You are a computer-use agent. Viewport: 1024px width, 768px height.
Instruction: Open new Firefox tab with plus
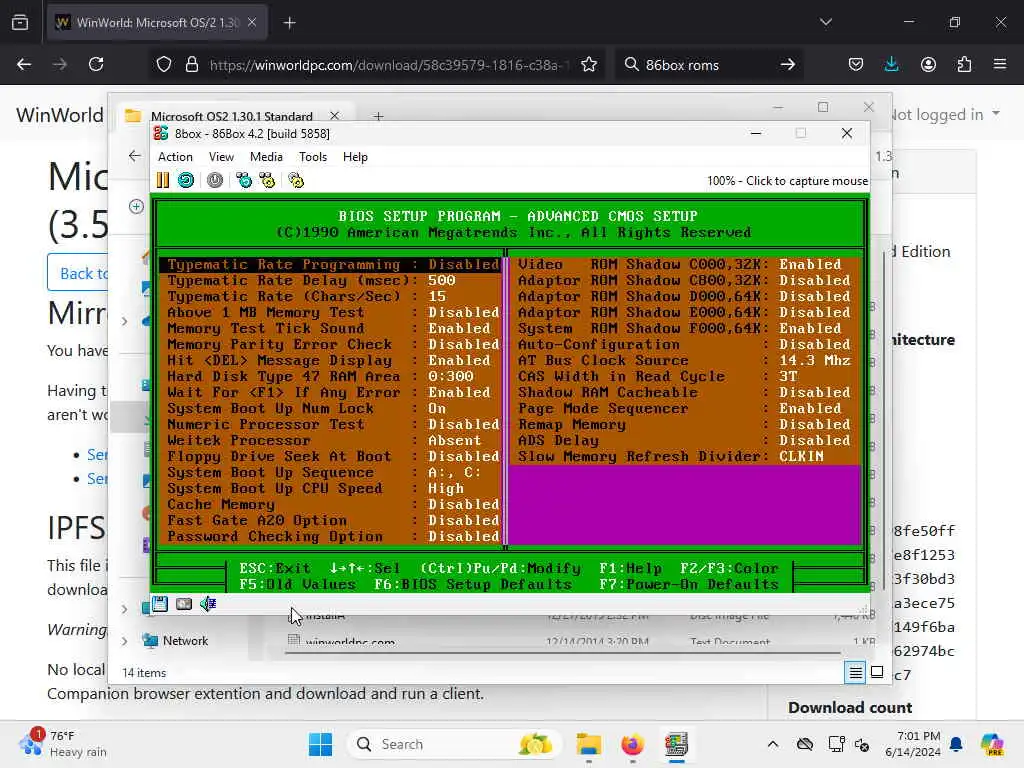pyautogui.click(x=289, y=23)
